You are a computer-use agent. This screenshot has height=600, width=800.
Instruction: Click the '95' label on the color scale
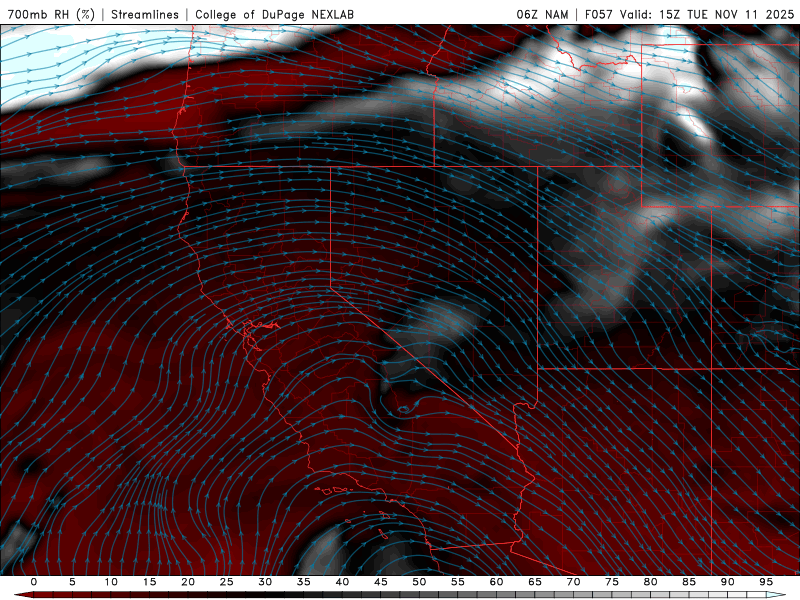click(766, 582)
